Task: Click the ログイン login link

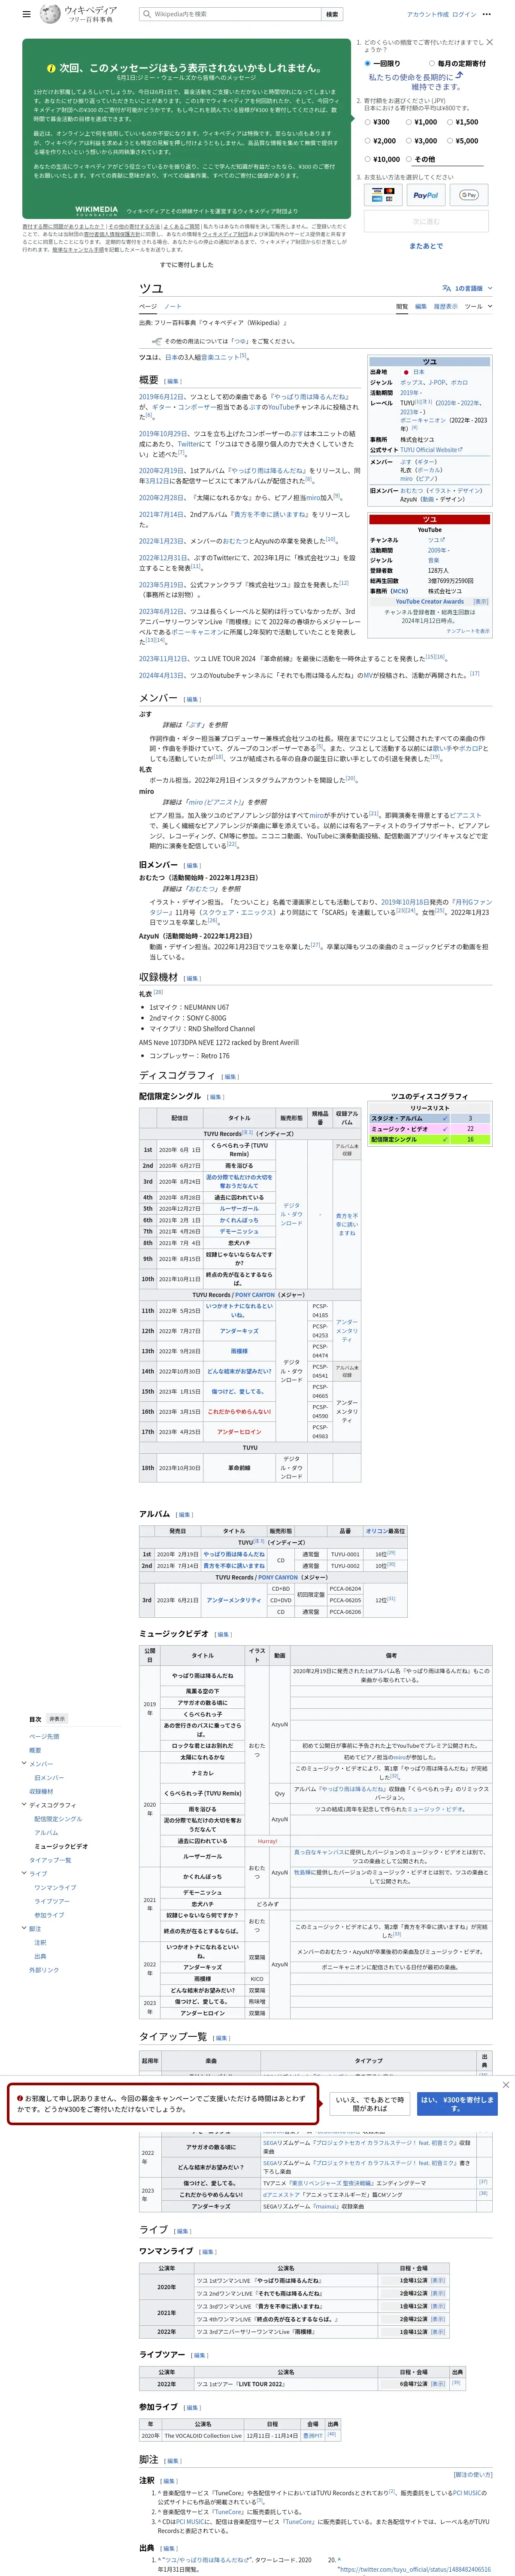Action: tap(464, 15)
